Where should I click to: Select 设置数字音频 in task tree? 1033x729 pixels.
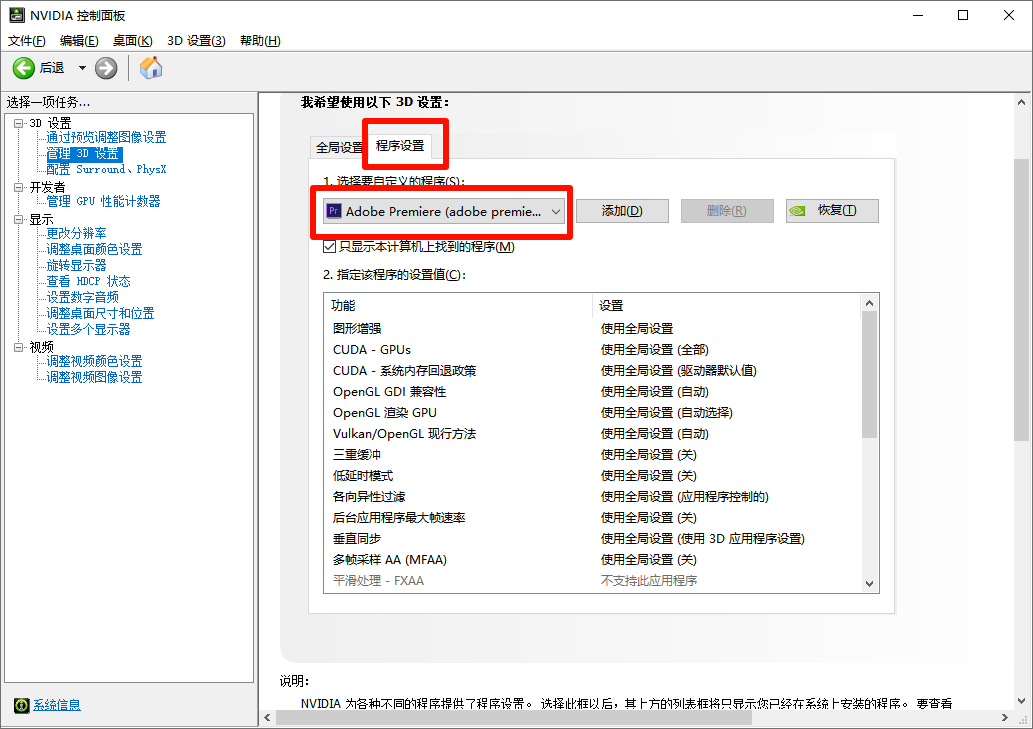click(x=82, y=297)
